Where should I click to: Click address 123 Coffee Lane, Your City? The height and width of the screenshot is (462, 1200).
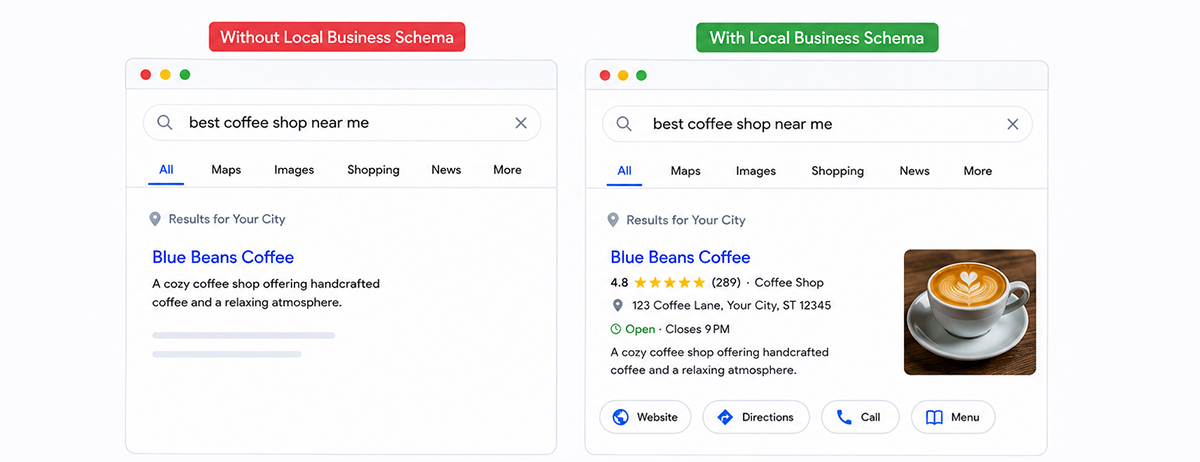(x=731, y=305)
